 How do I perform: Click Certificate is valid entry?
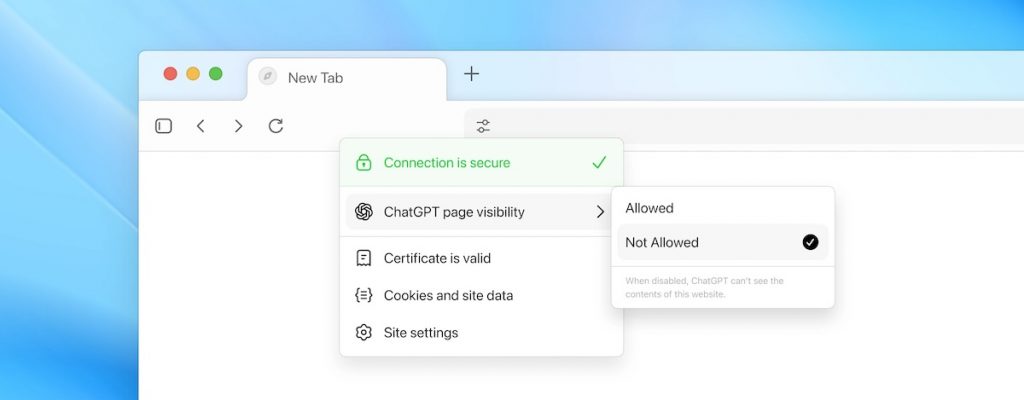click(437, 258)
